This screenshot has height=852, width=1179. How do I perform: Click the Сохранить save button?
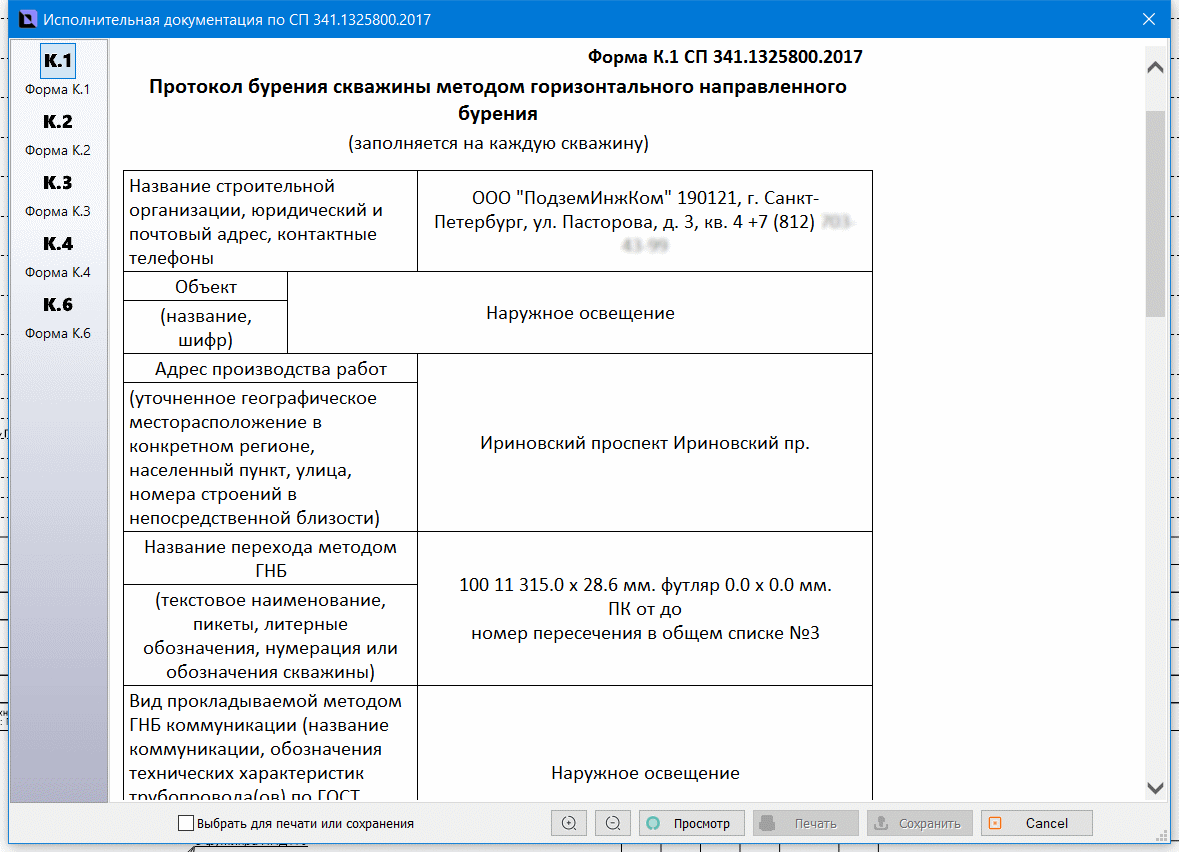point(920,823)
